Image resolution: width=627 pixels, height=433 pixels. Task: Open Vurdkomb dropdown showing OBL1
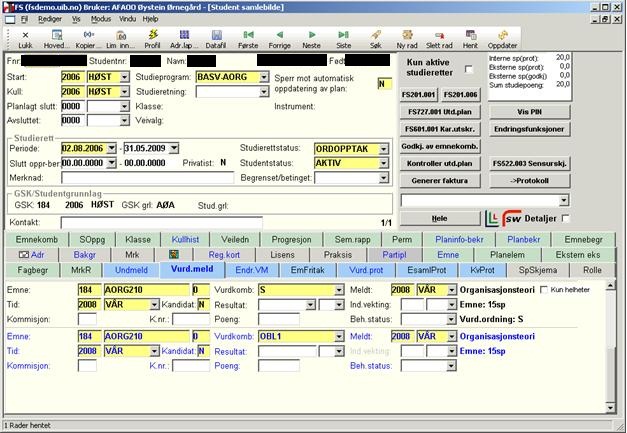click(x=339, y=337)
